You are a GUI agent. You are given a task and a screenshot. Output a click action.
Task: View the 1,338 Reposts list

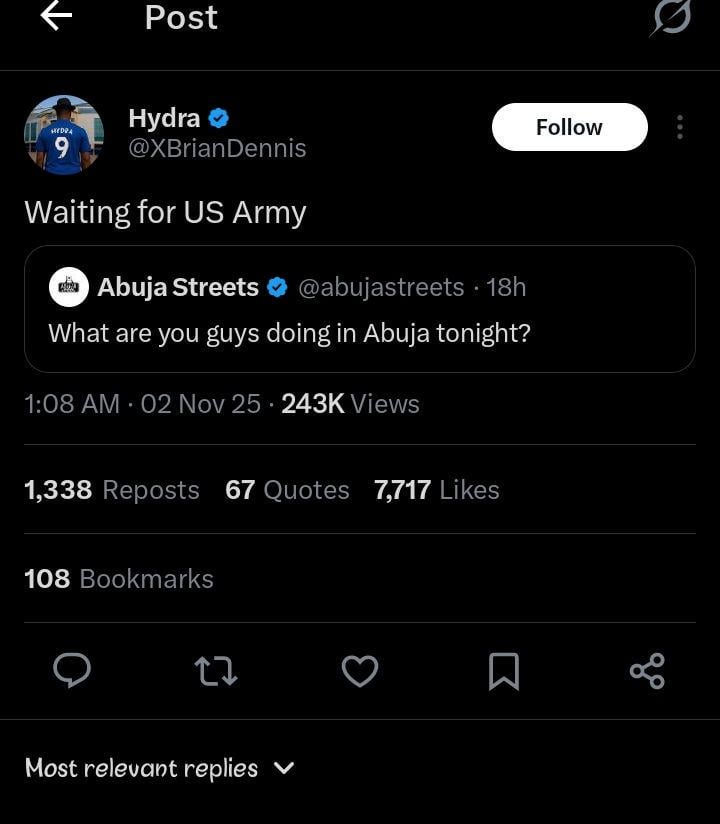point(111,490)
